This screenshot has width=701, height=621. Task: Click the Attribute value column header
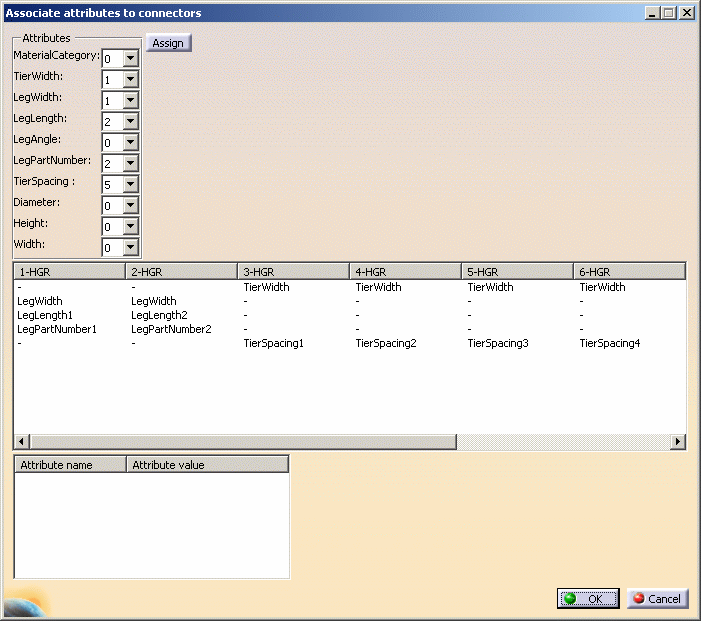[x=207, y=465]
